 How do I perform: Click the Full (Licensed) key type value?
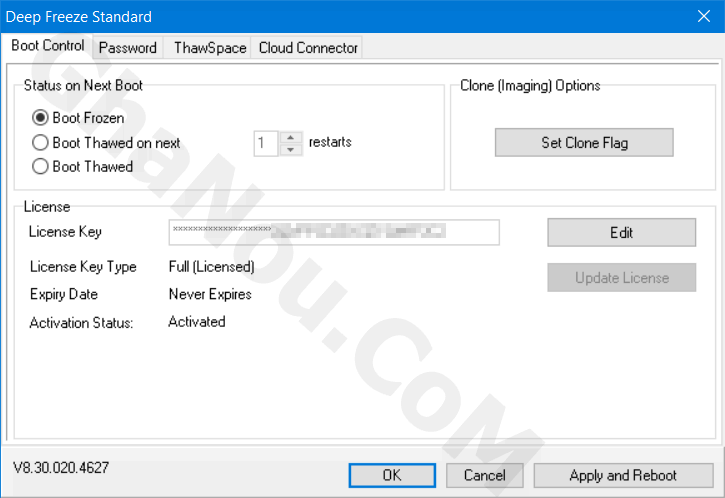pos(212,267)
